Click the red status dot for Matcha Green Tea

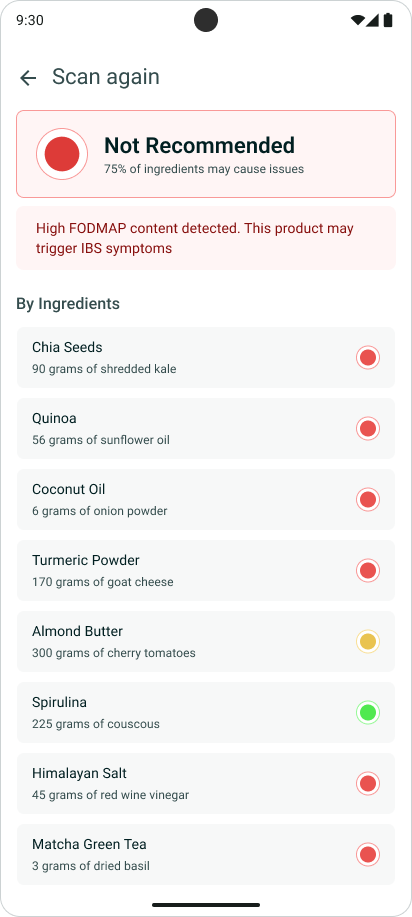pyautogui.click(x=368, y=854)
